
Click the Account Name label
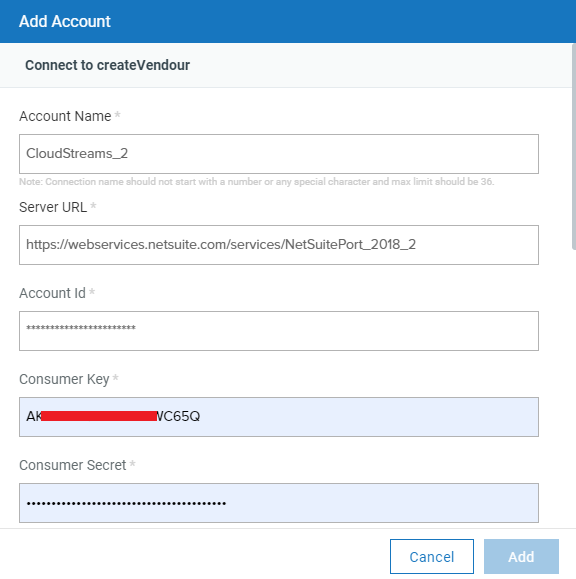[65, 116]
